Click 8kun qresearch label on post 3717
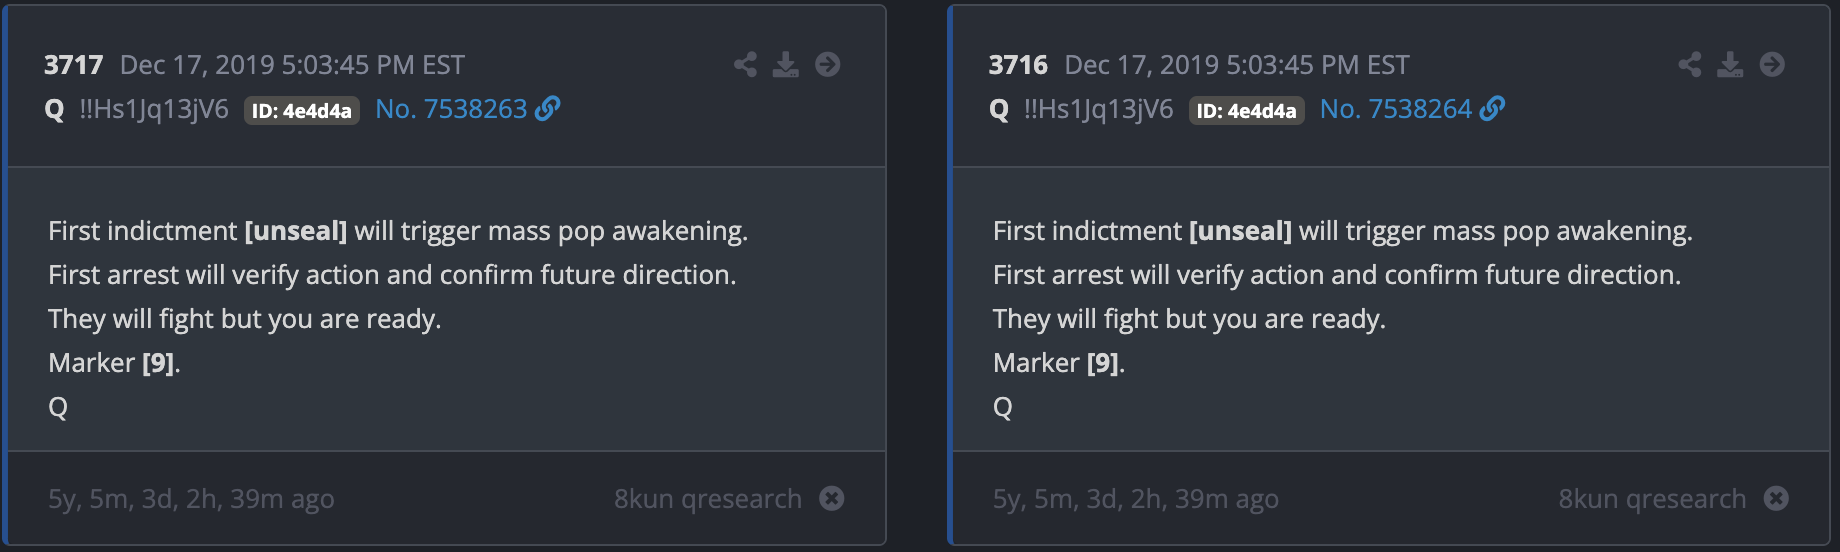 click(x=708, y=498)
